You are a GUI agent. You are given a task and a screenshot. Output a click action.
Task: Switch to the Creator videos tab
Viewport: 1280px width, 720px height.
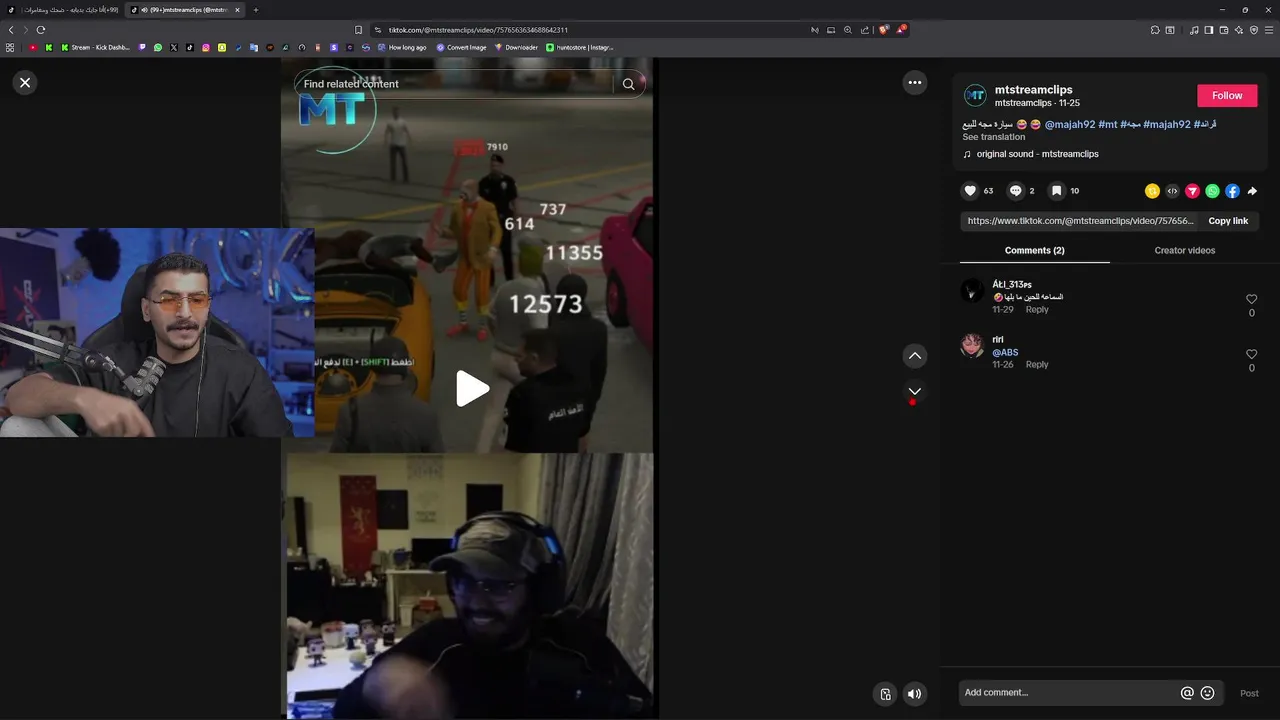1185,250
